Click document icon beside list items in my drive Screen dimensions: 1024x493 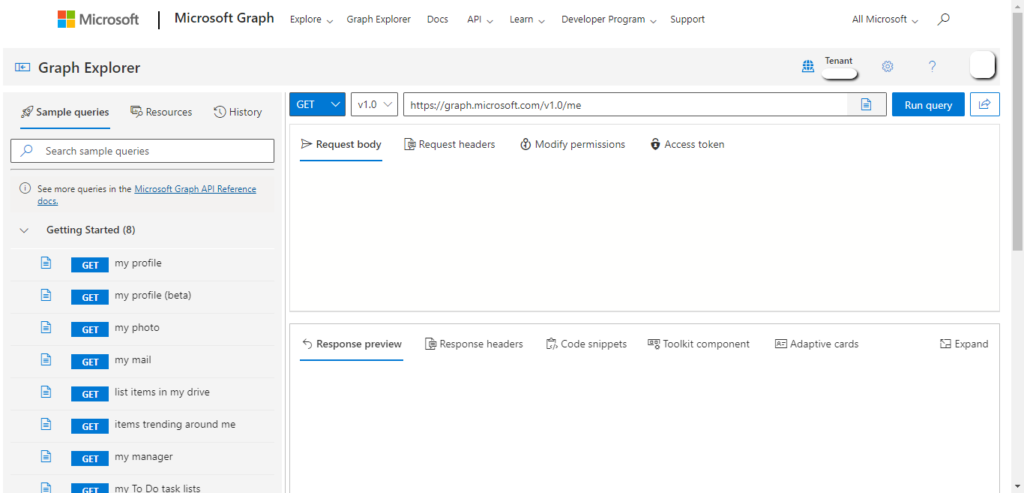(46, 392)
